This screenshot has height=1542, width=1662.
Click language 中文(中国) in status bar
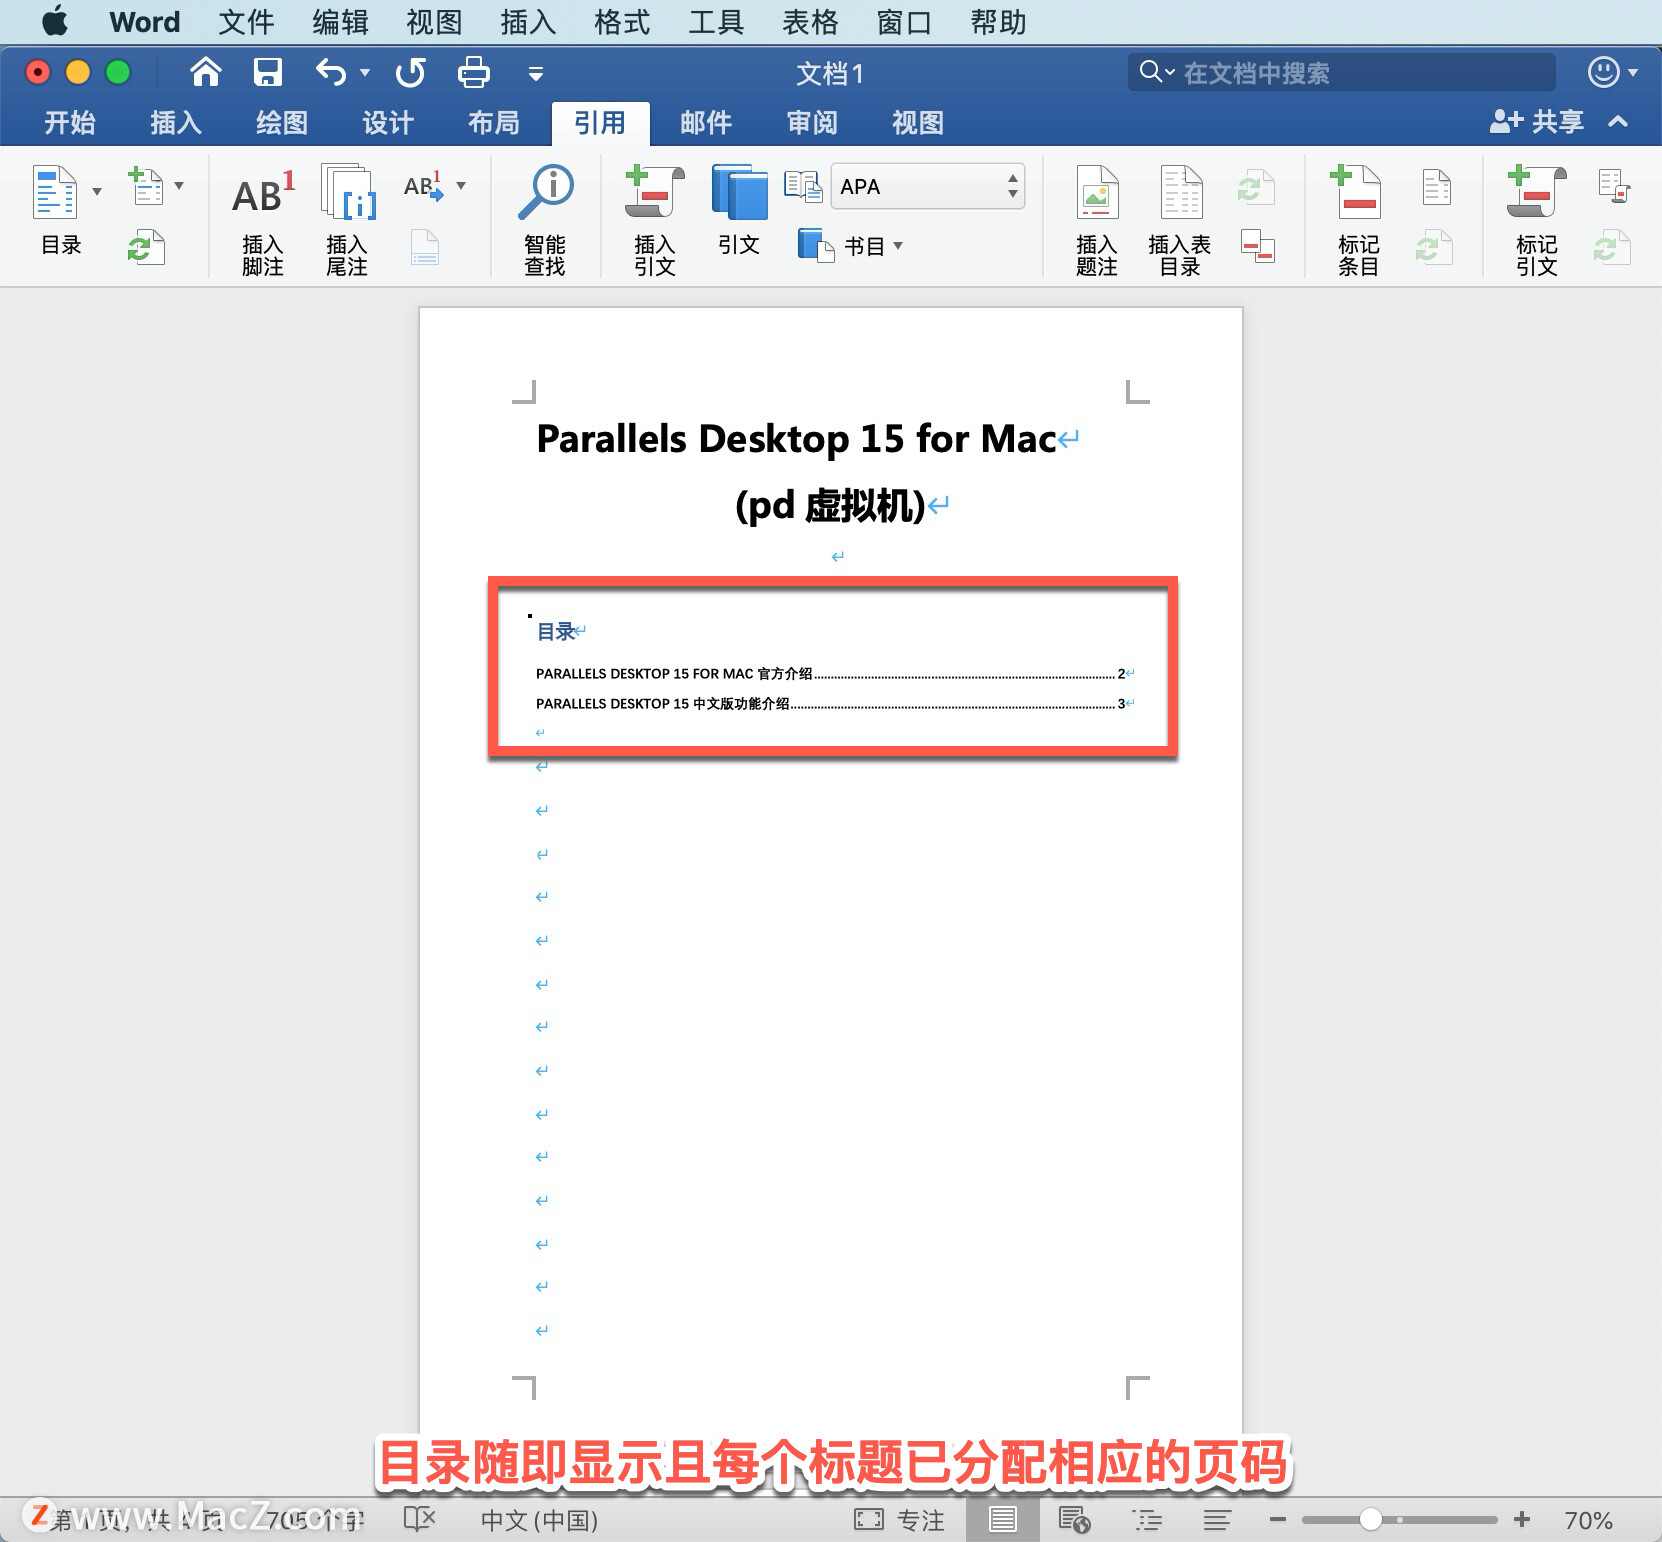(539, 1520)
